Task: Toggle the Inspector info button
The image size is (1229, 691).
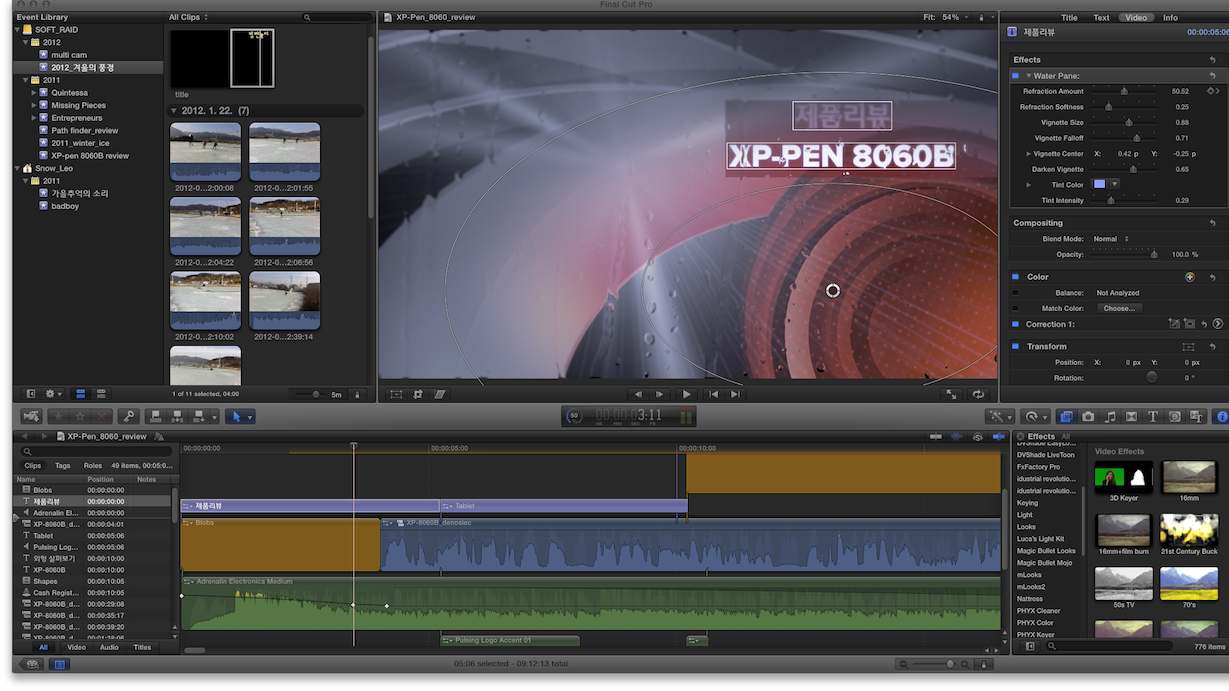Action: tap(1221, 416)
